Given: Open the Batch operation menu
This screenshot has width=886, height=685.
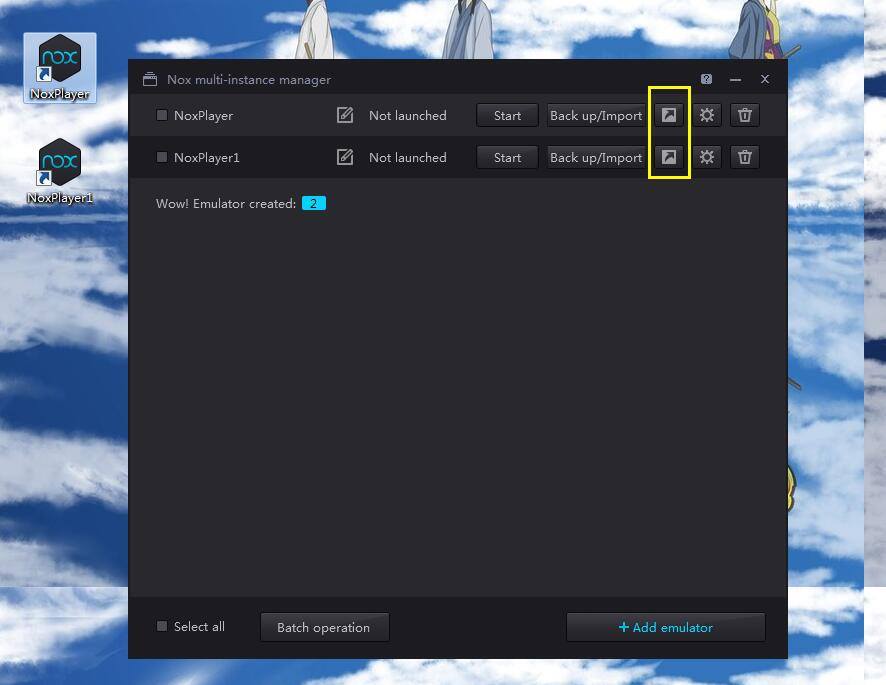Looking at the screenshot, I should point(324,627).
